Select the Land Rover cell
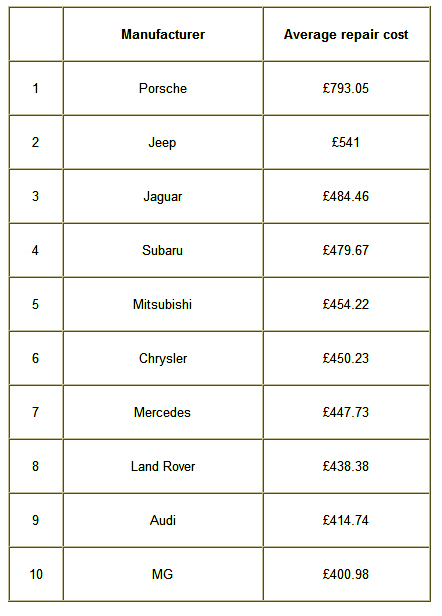442x616 pixels. pos(163,466)
